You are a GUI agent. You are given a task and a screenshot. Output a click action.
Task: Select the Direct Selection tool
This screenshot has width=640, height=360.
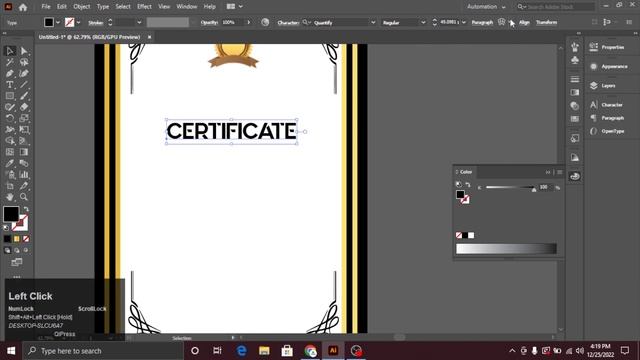point(24,51)
